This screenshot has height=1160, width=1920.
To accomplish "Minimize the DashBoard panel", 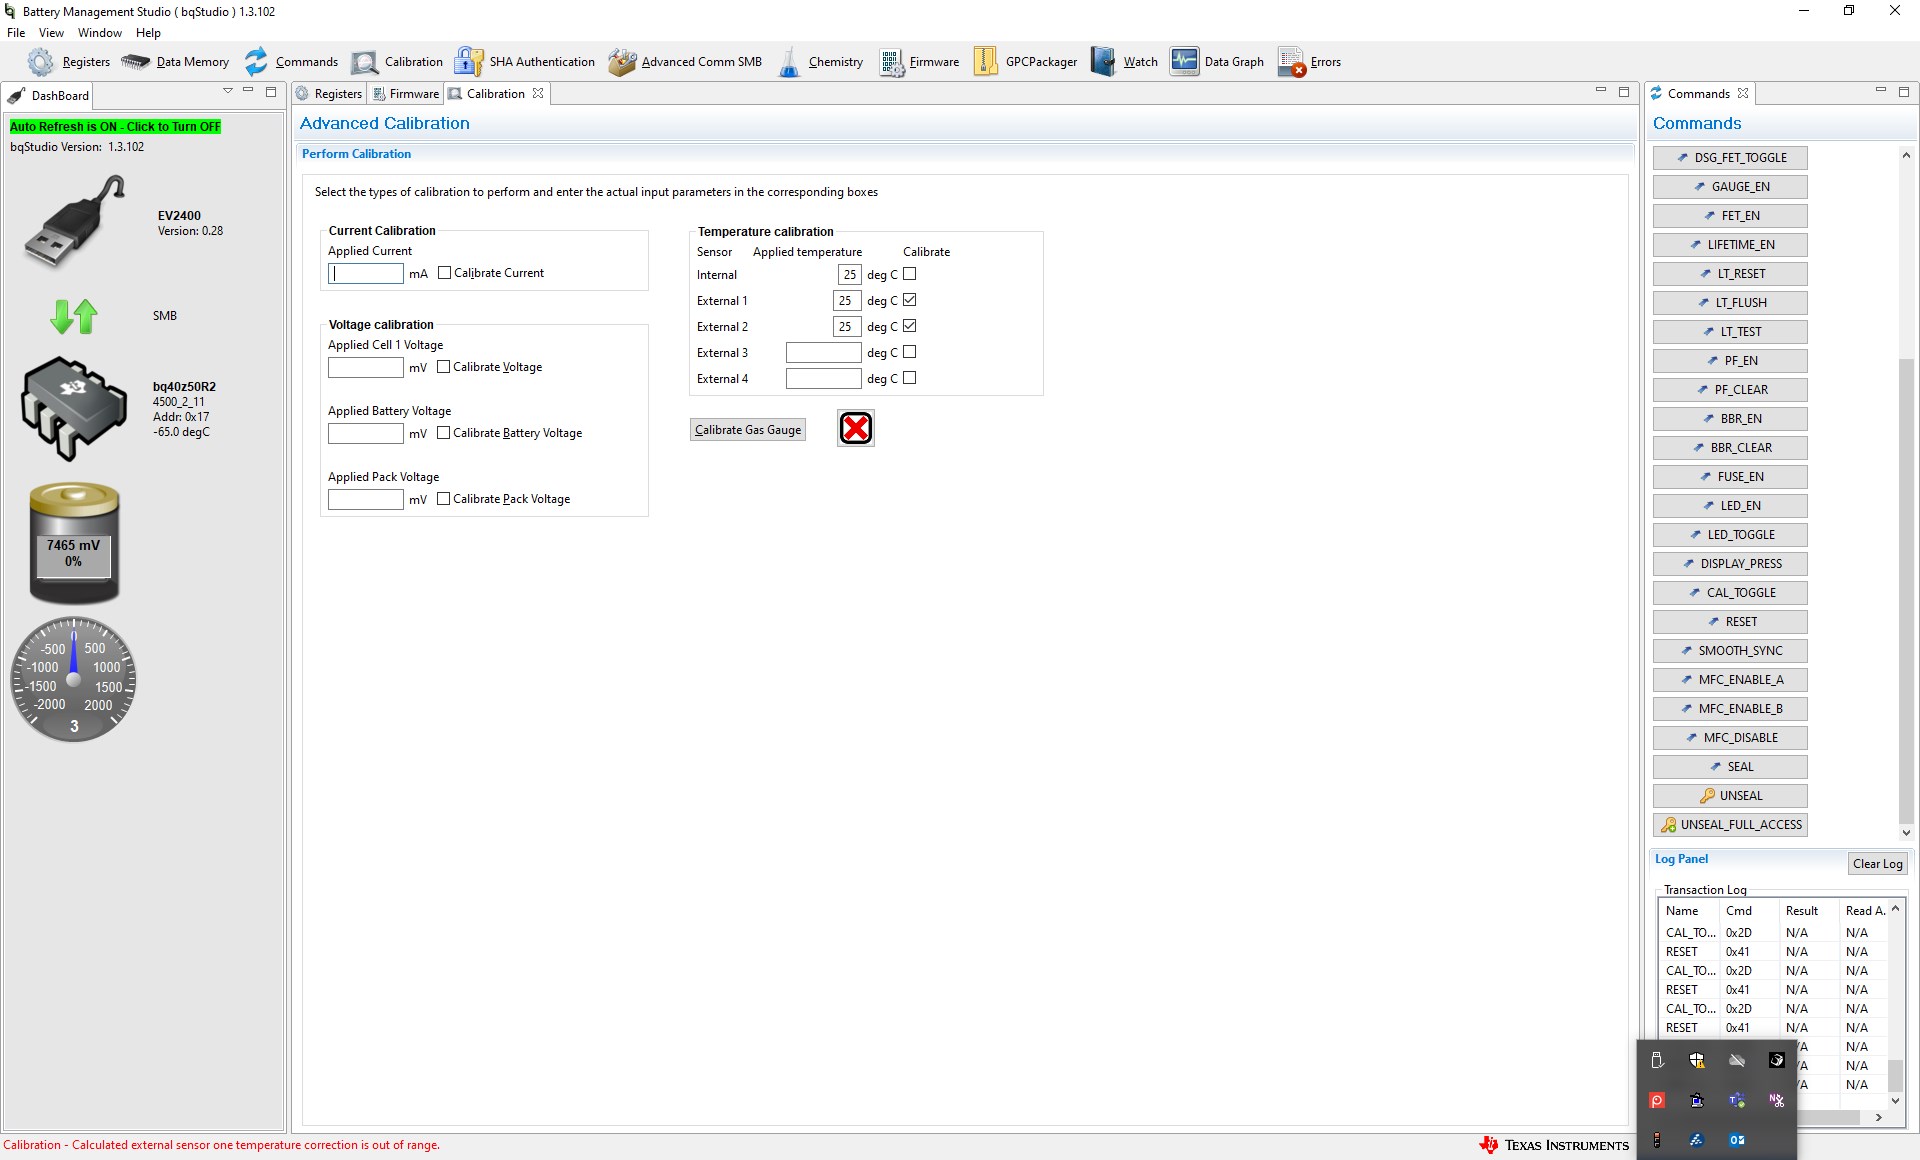I will (249, 91).
